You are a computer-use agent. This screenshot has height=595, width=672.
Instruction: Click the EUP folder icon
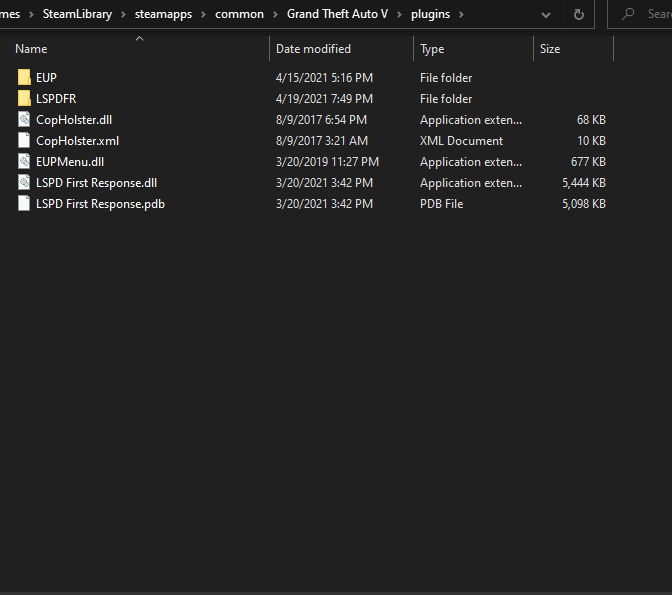pos(24,78)
